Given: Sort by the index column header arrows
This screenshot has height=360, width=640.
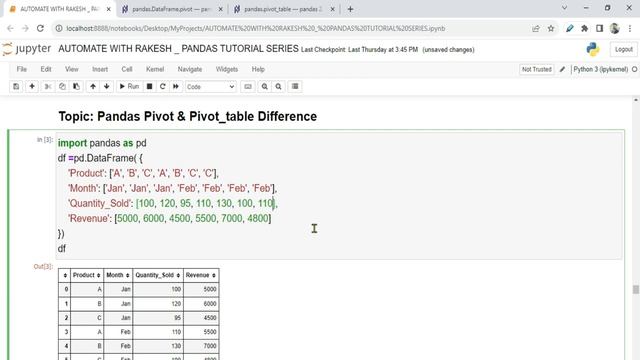Looking at the screenshot, I should coord(65,276).
